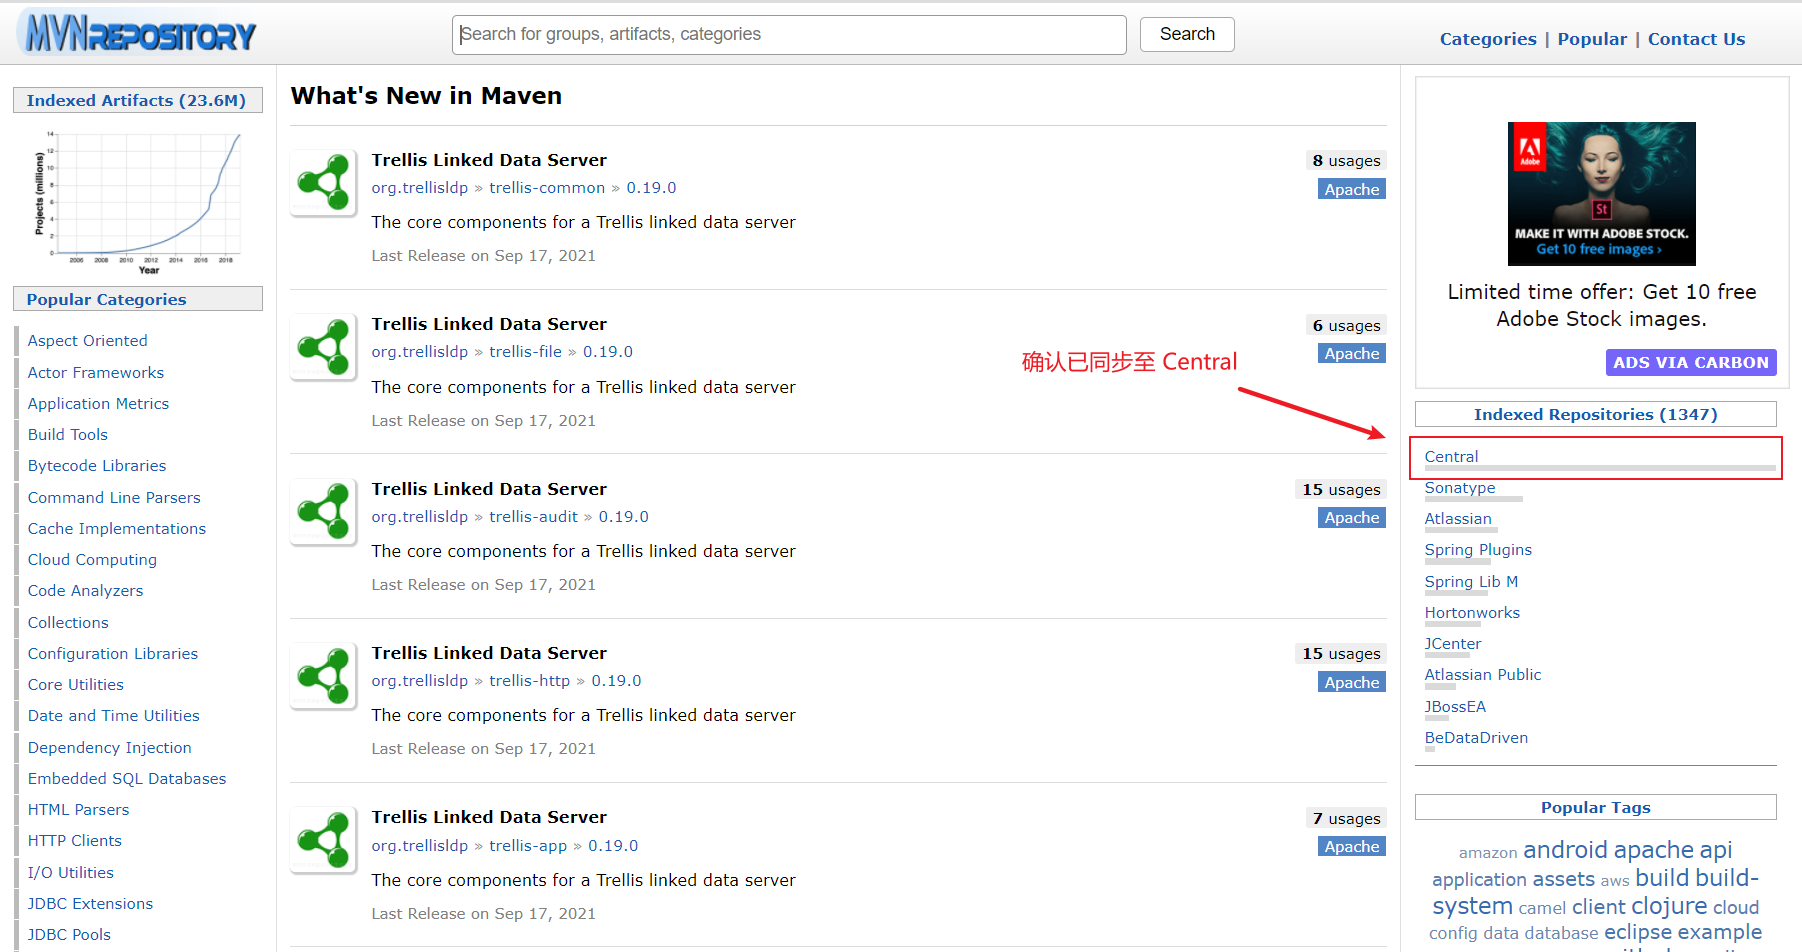Screen dimensions: 1802x952
Task: Focus the search groups and artifacts field
Action: point(789,34)
